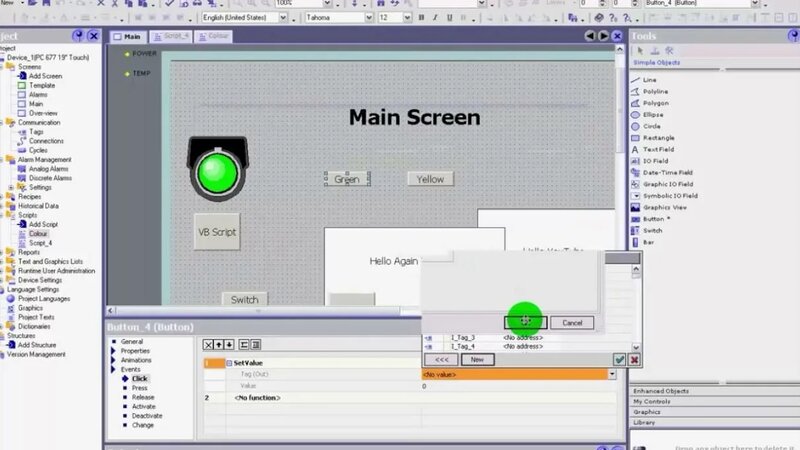Click the Italic formatting icon

coord(435,17)
